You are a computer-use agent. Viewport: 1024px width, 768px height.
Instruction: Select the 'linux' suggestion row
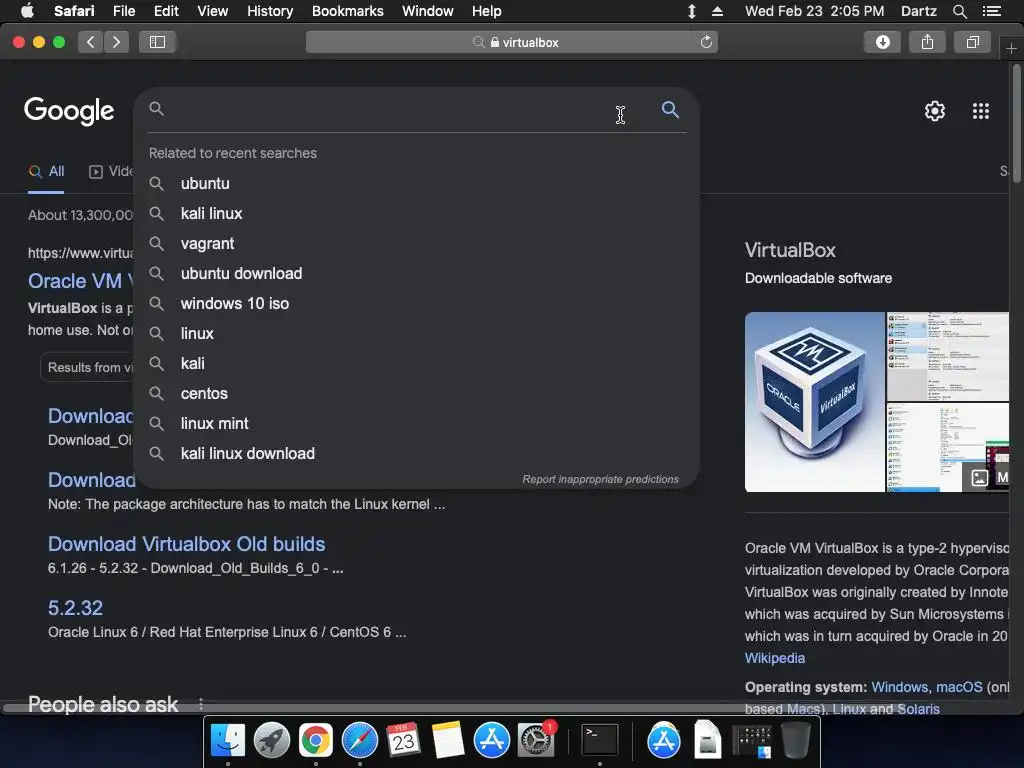tap(417, 334)
